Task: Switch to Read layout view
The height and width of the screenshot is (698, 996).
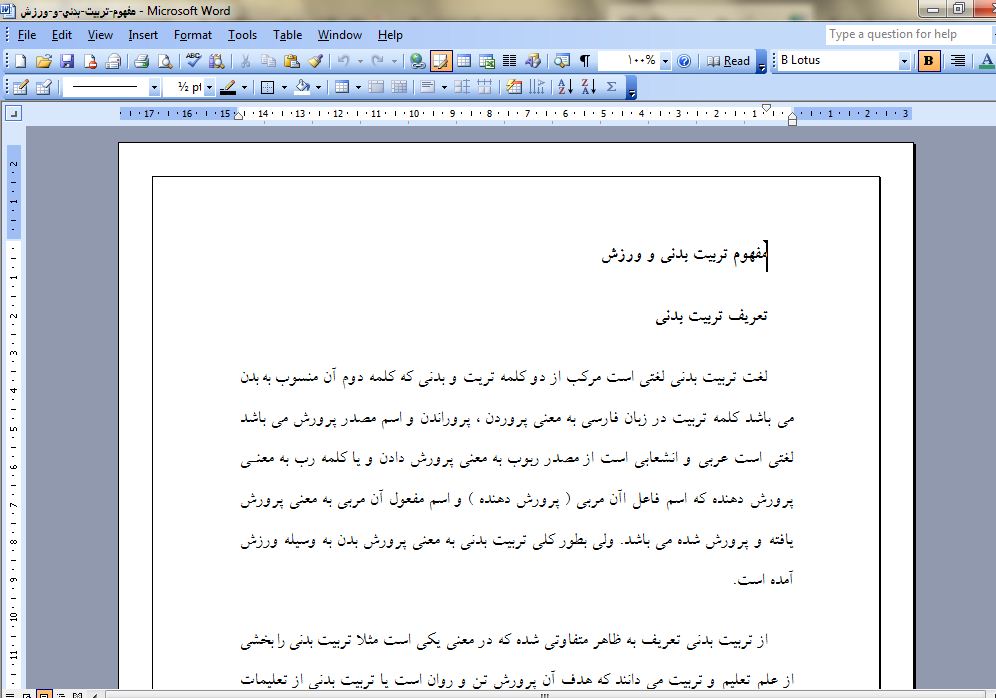Action: 728,61
